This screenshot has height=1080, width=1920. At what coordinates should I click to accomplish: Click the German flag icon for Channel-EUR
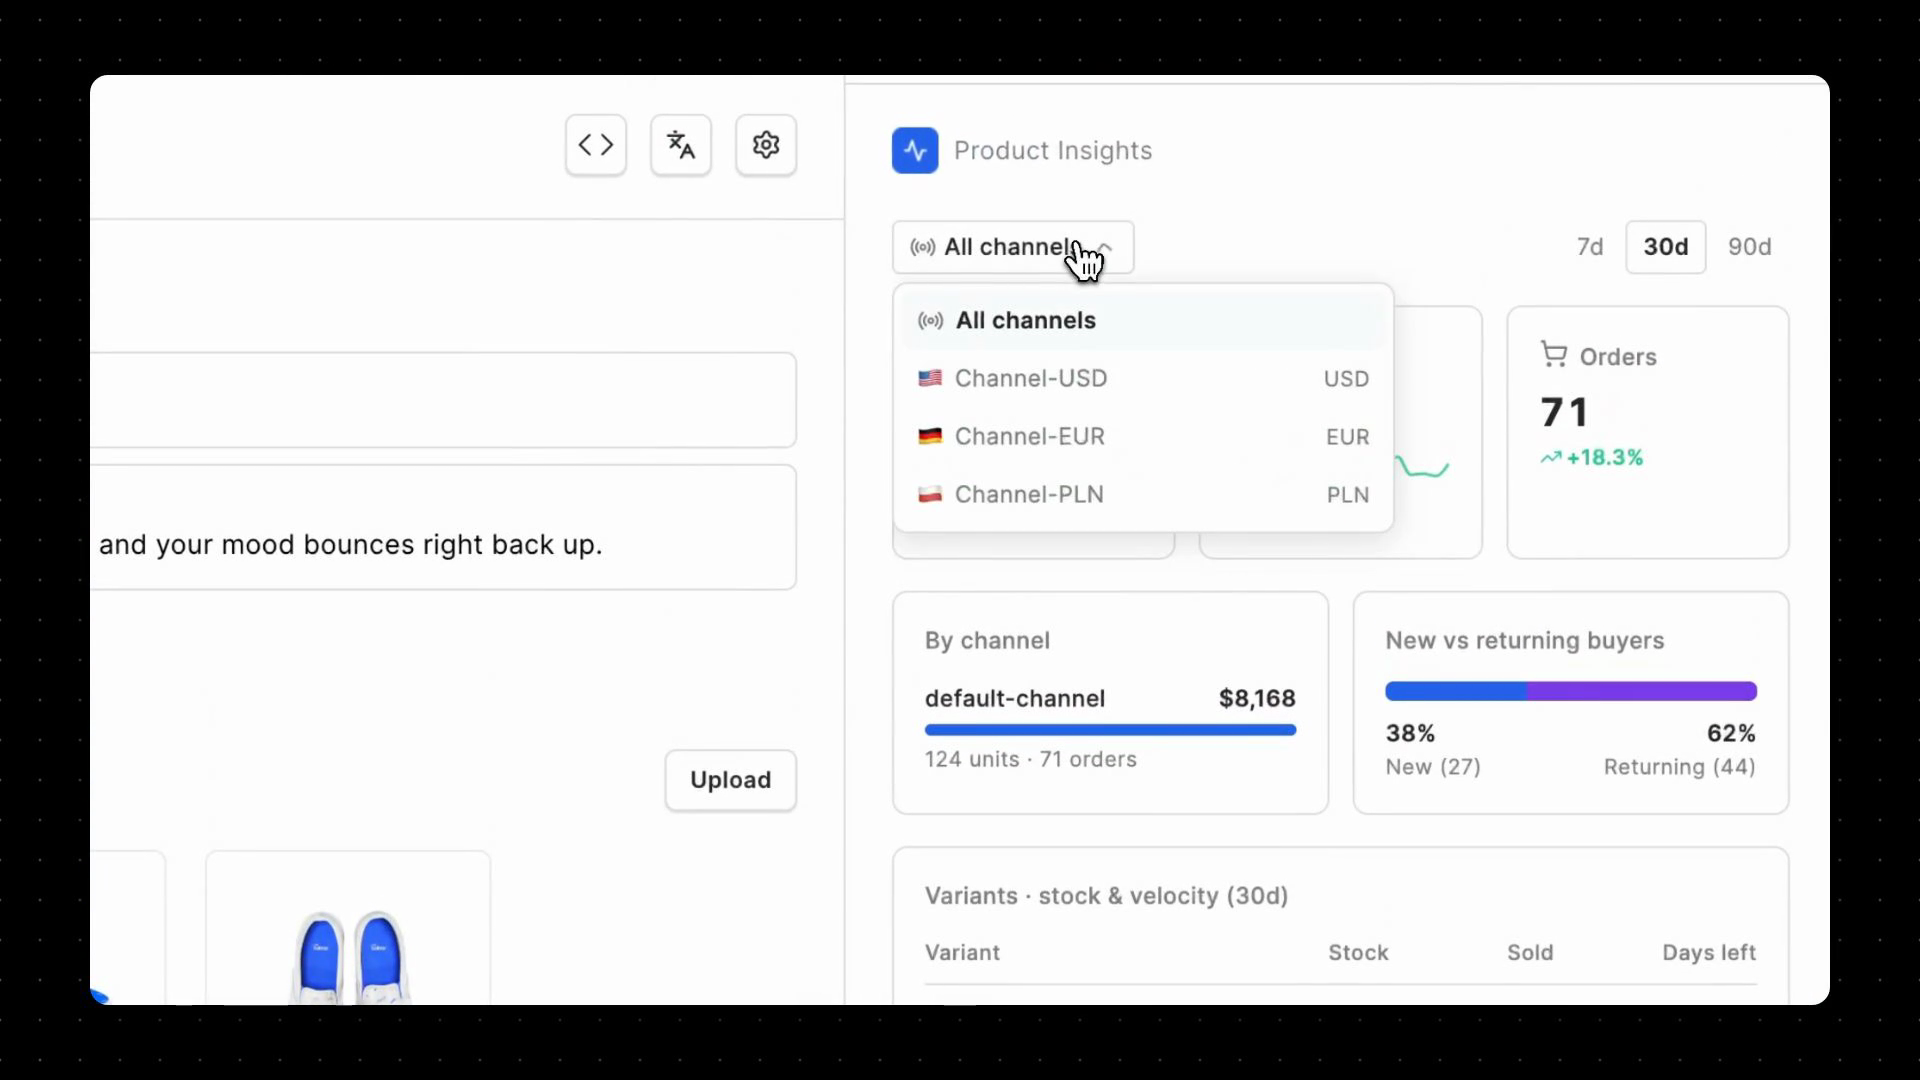(930, 436)
